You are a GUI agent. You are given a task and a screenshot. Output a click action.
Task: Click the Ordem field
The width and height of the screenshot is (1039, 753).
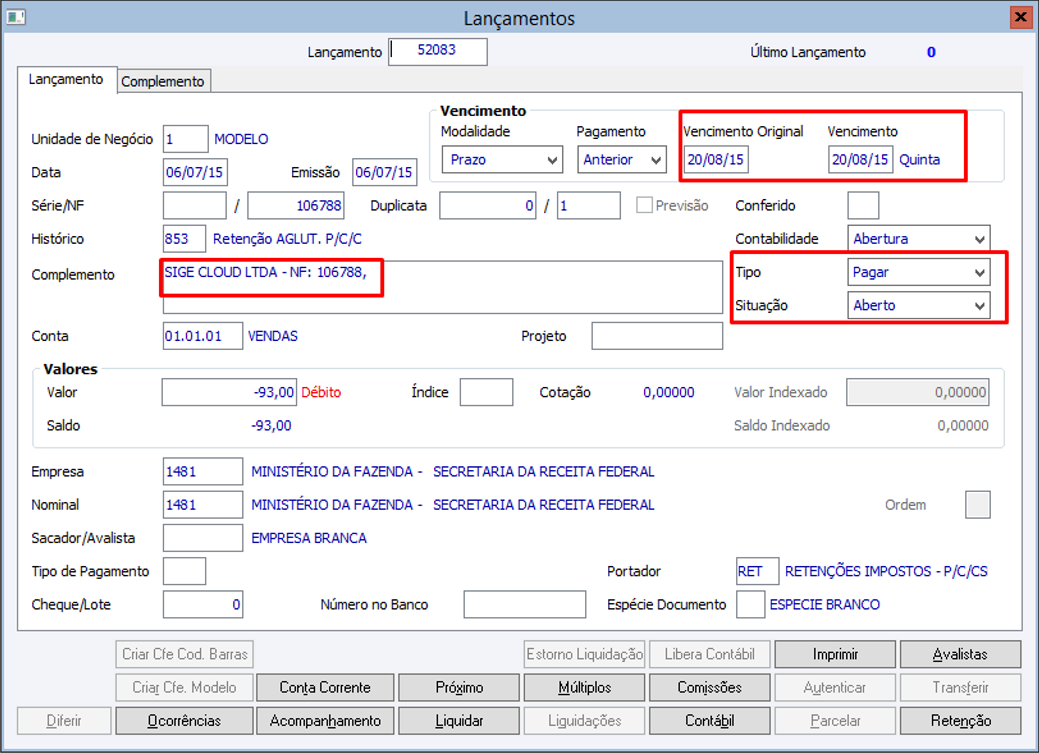pos(978,505)
